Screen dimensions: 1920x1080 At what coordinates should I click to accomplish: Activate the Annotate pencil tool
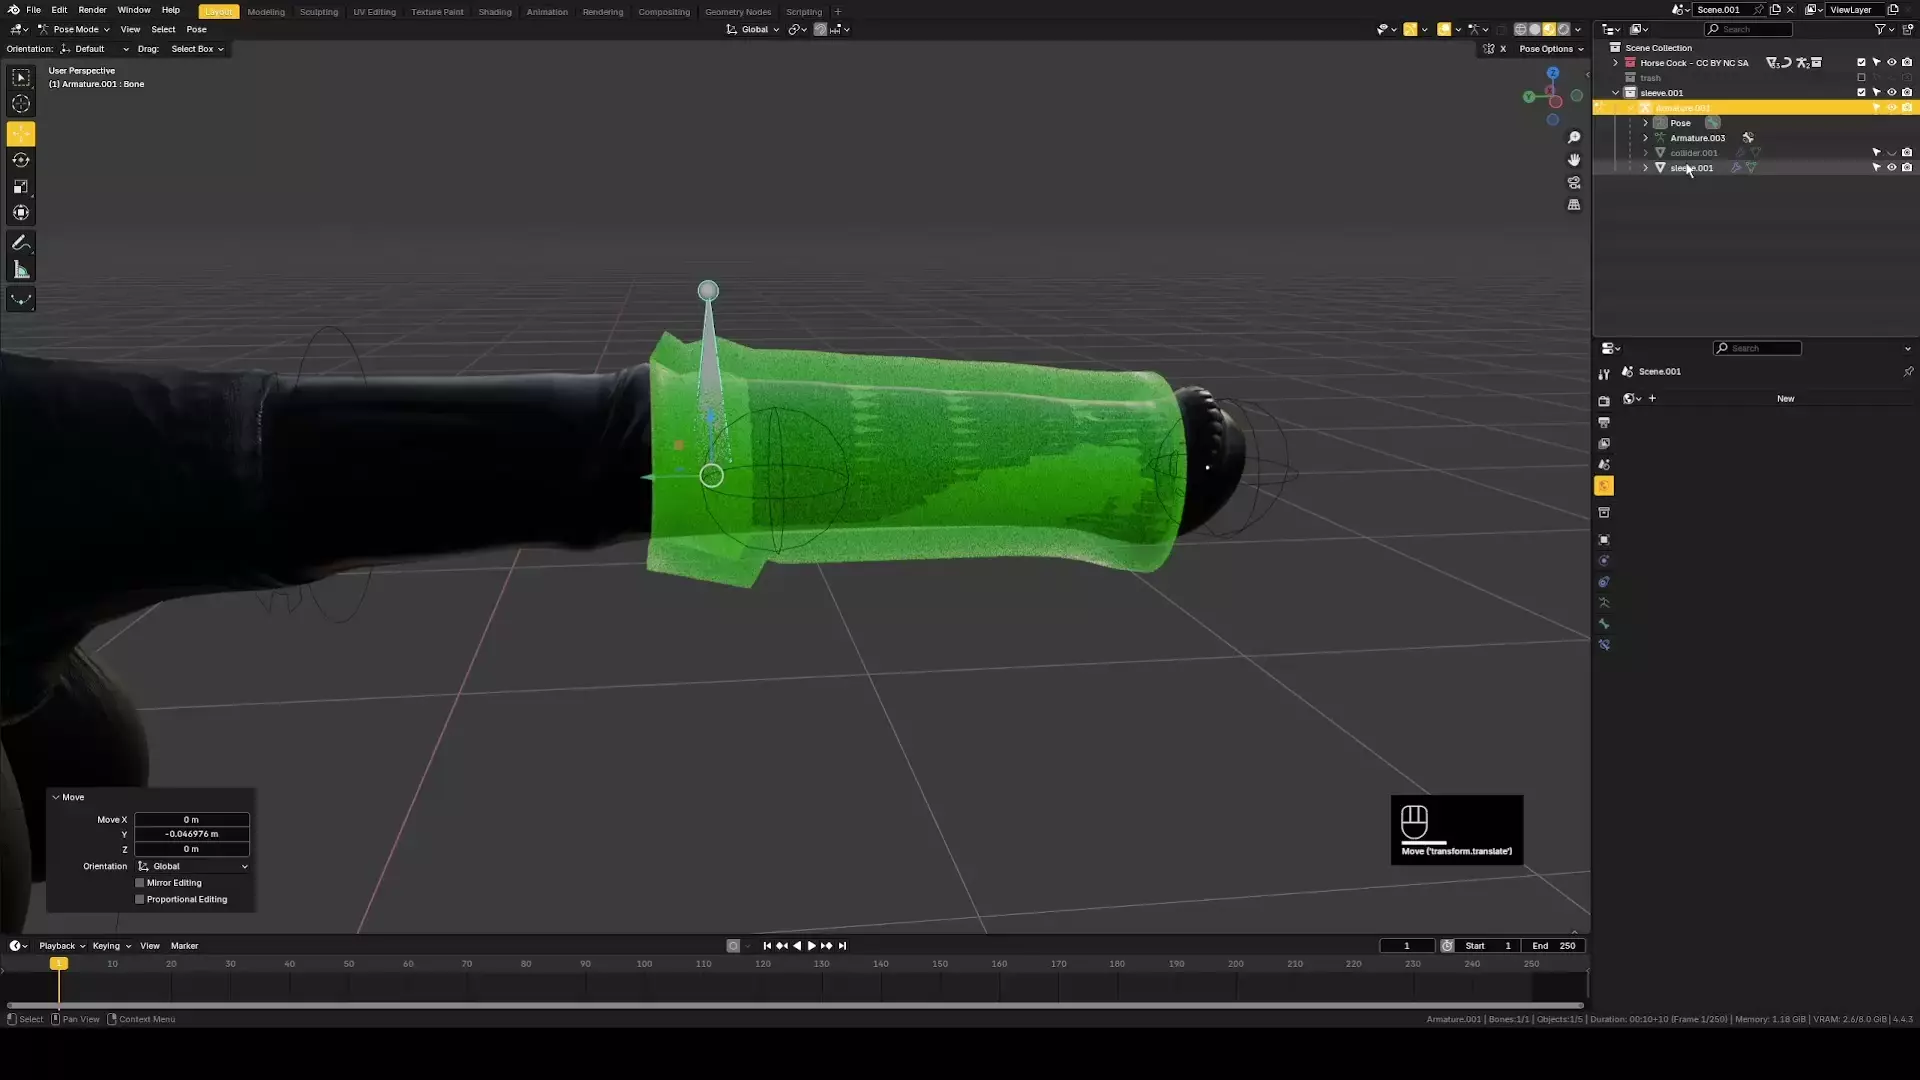(21, 243)
